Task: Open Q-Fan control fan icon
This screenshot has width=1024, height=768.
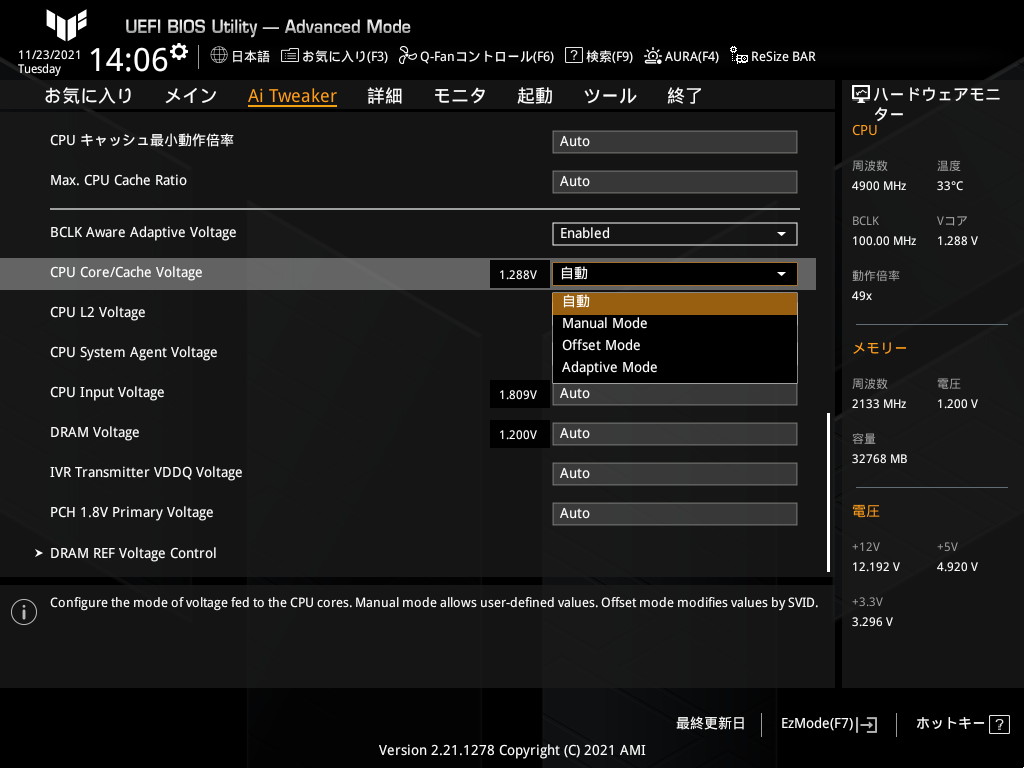Action: click(x=408, y=56)
